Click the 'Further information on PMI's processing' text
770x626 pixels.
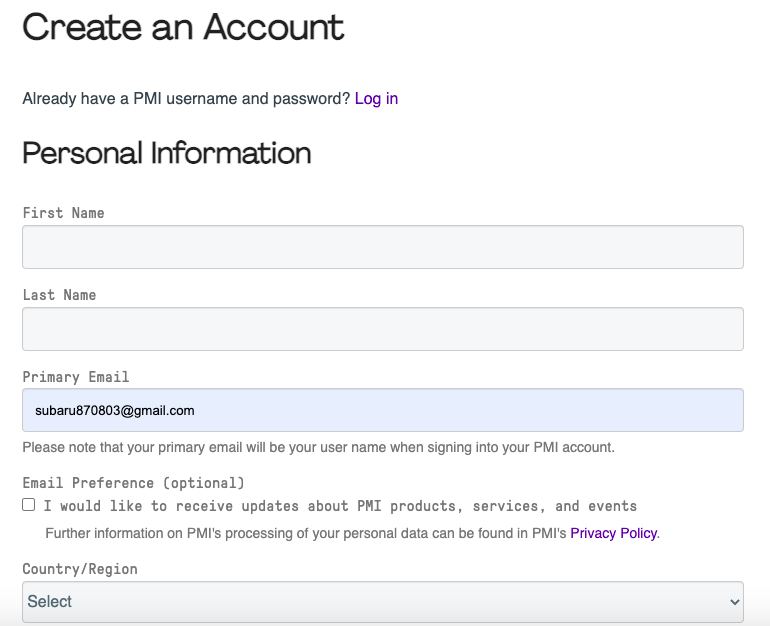(306, 533)
